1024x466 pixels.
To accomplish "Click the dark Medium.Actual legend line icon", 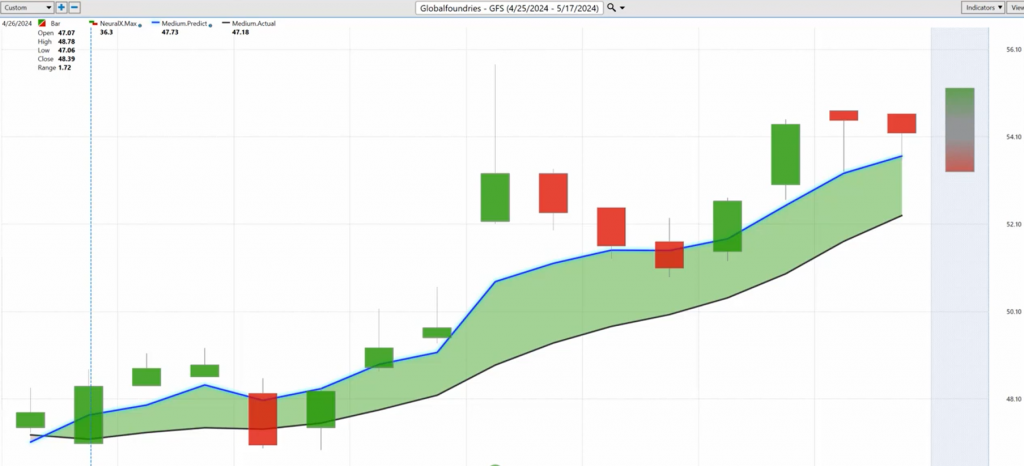I will [225, 21].
